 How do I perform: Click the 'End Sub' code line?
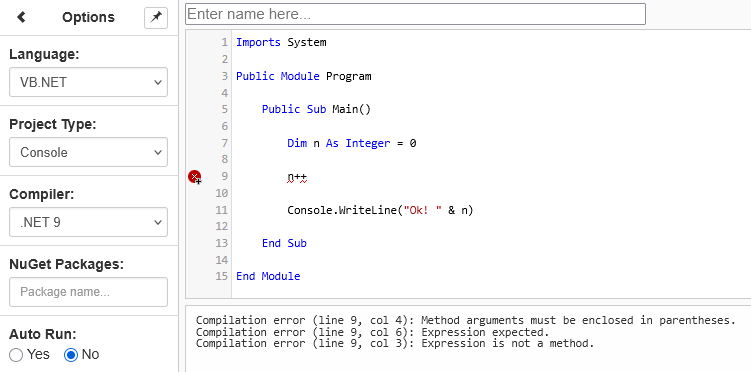(x=284, y=243)
